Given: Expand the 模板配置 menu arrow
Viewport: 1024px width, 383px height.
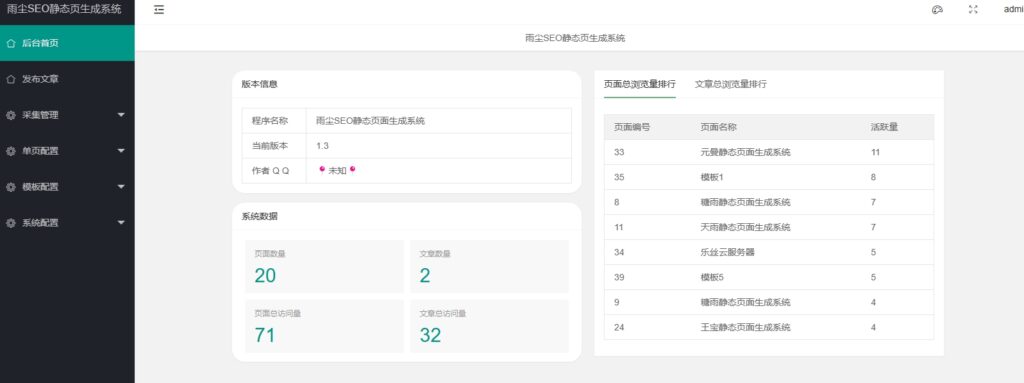Looking at the screenshot, I should click(x=121, y=187).
